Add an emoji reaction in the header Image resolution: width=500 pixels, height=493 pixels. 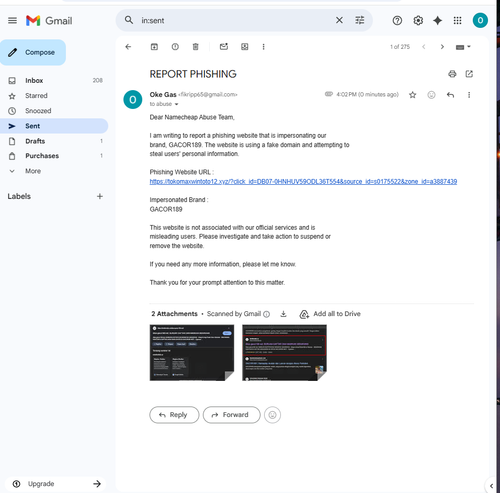pyautogui.click(x=431, y=95)
